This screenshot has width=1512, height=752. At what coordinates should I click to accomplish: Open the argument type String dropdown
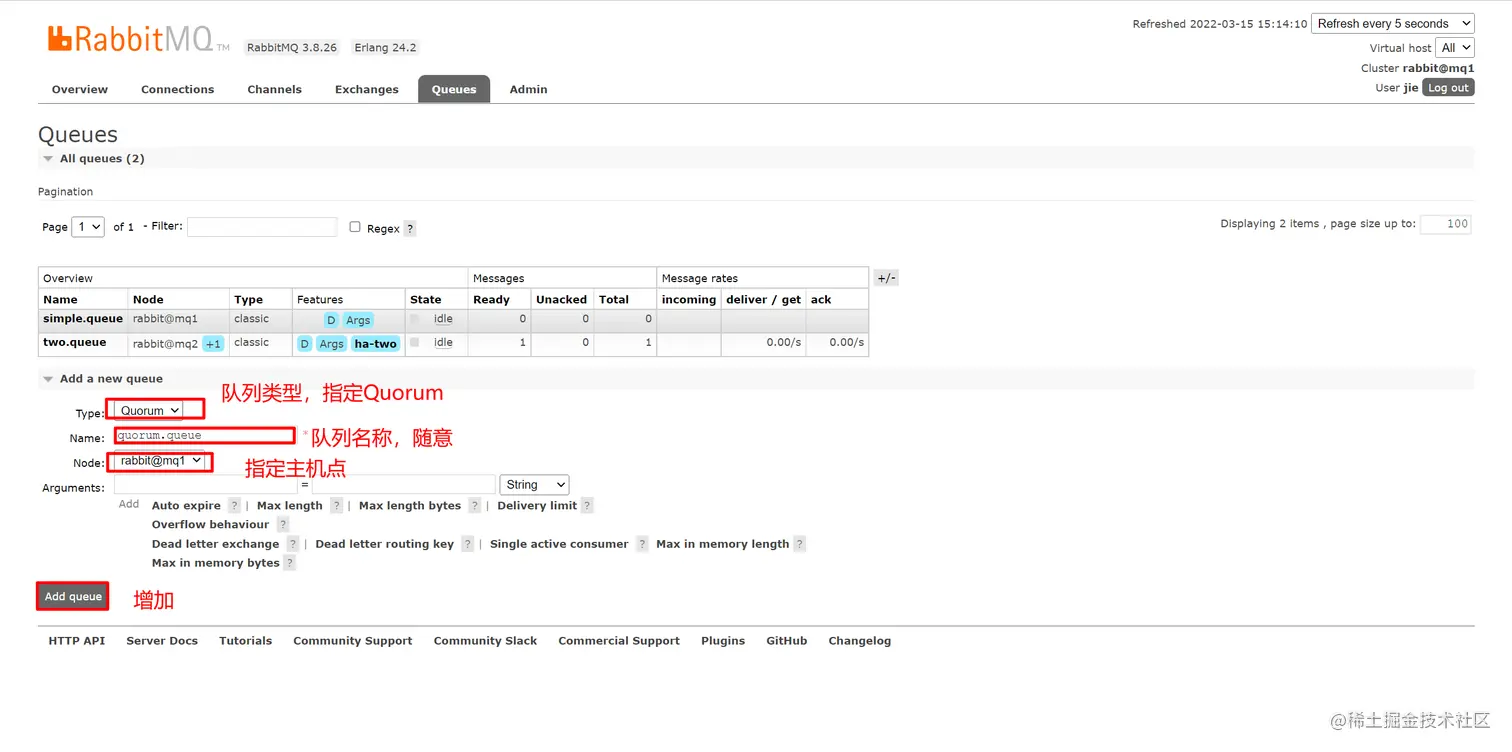(x=534, y=484)
